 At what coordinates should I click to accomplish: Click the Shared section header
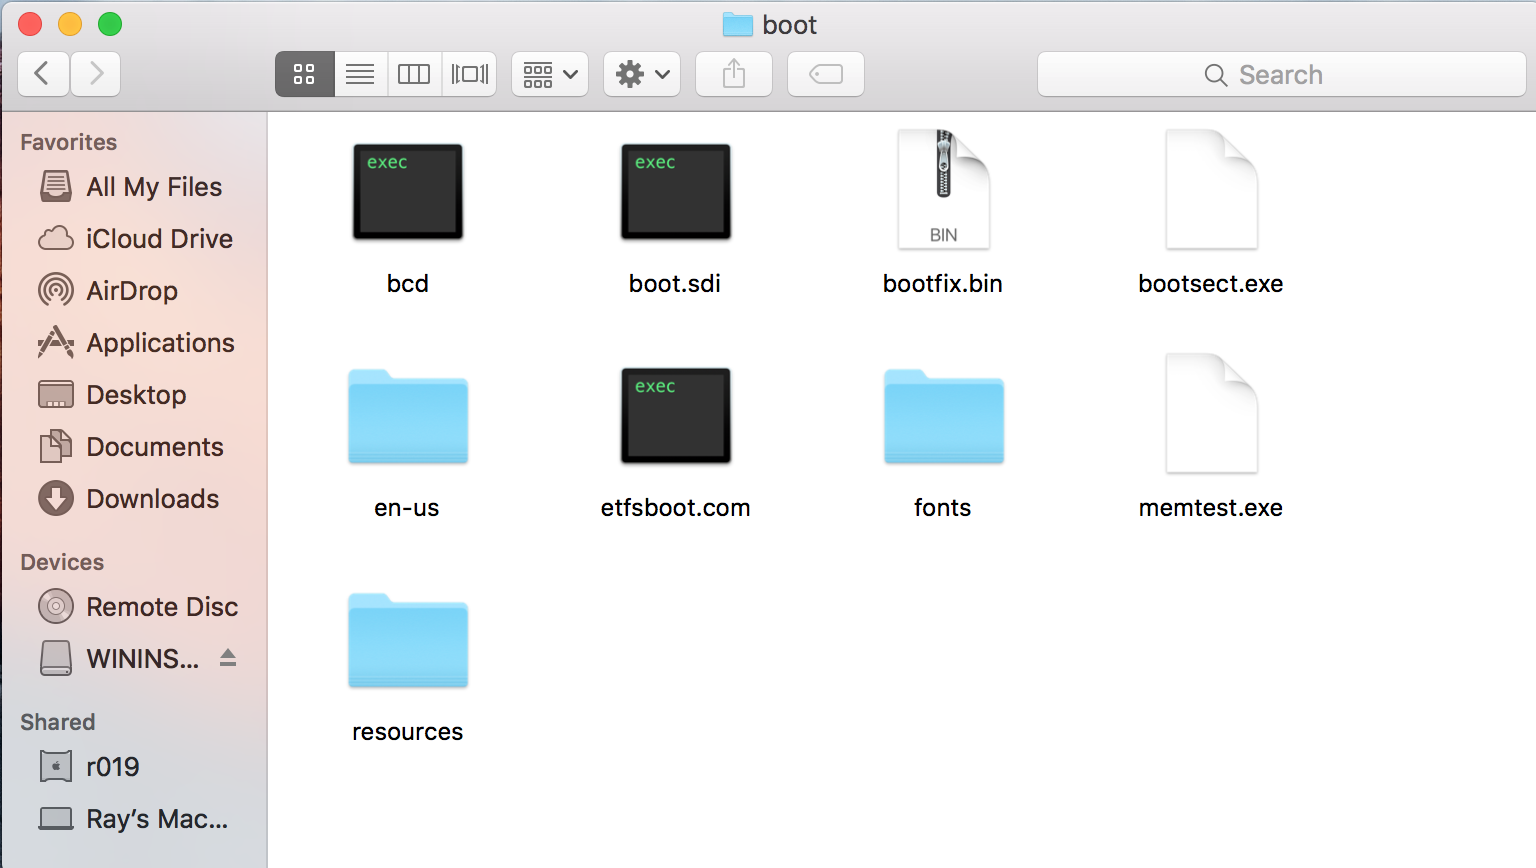point(58,722)
